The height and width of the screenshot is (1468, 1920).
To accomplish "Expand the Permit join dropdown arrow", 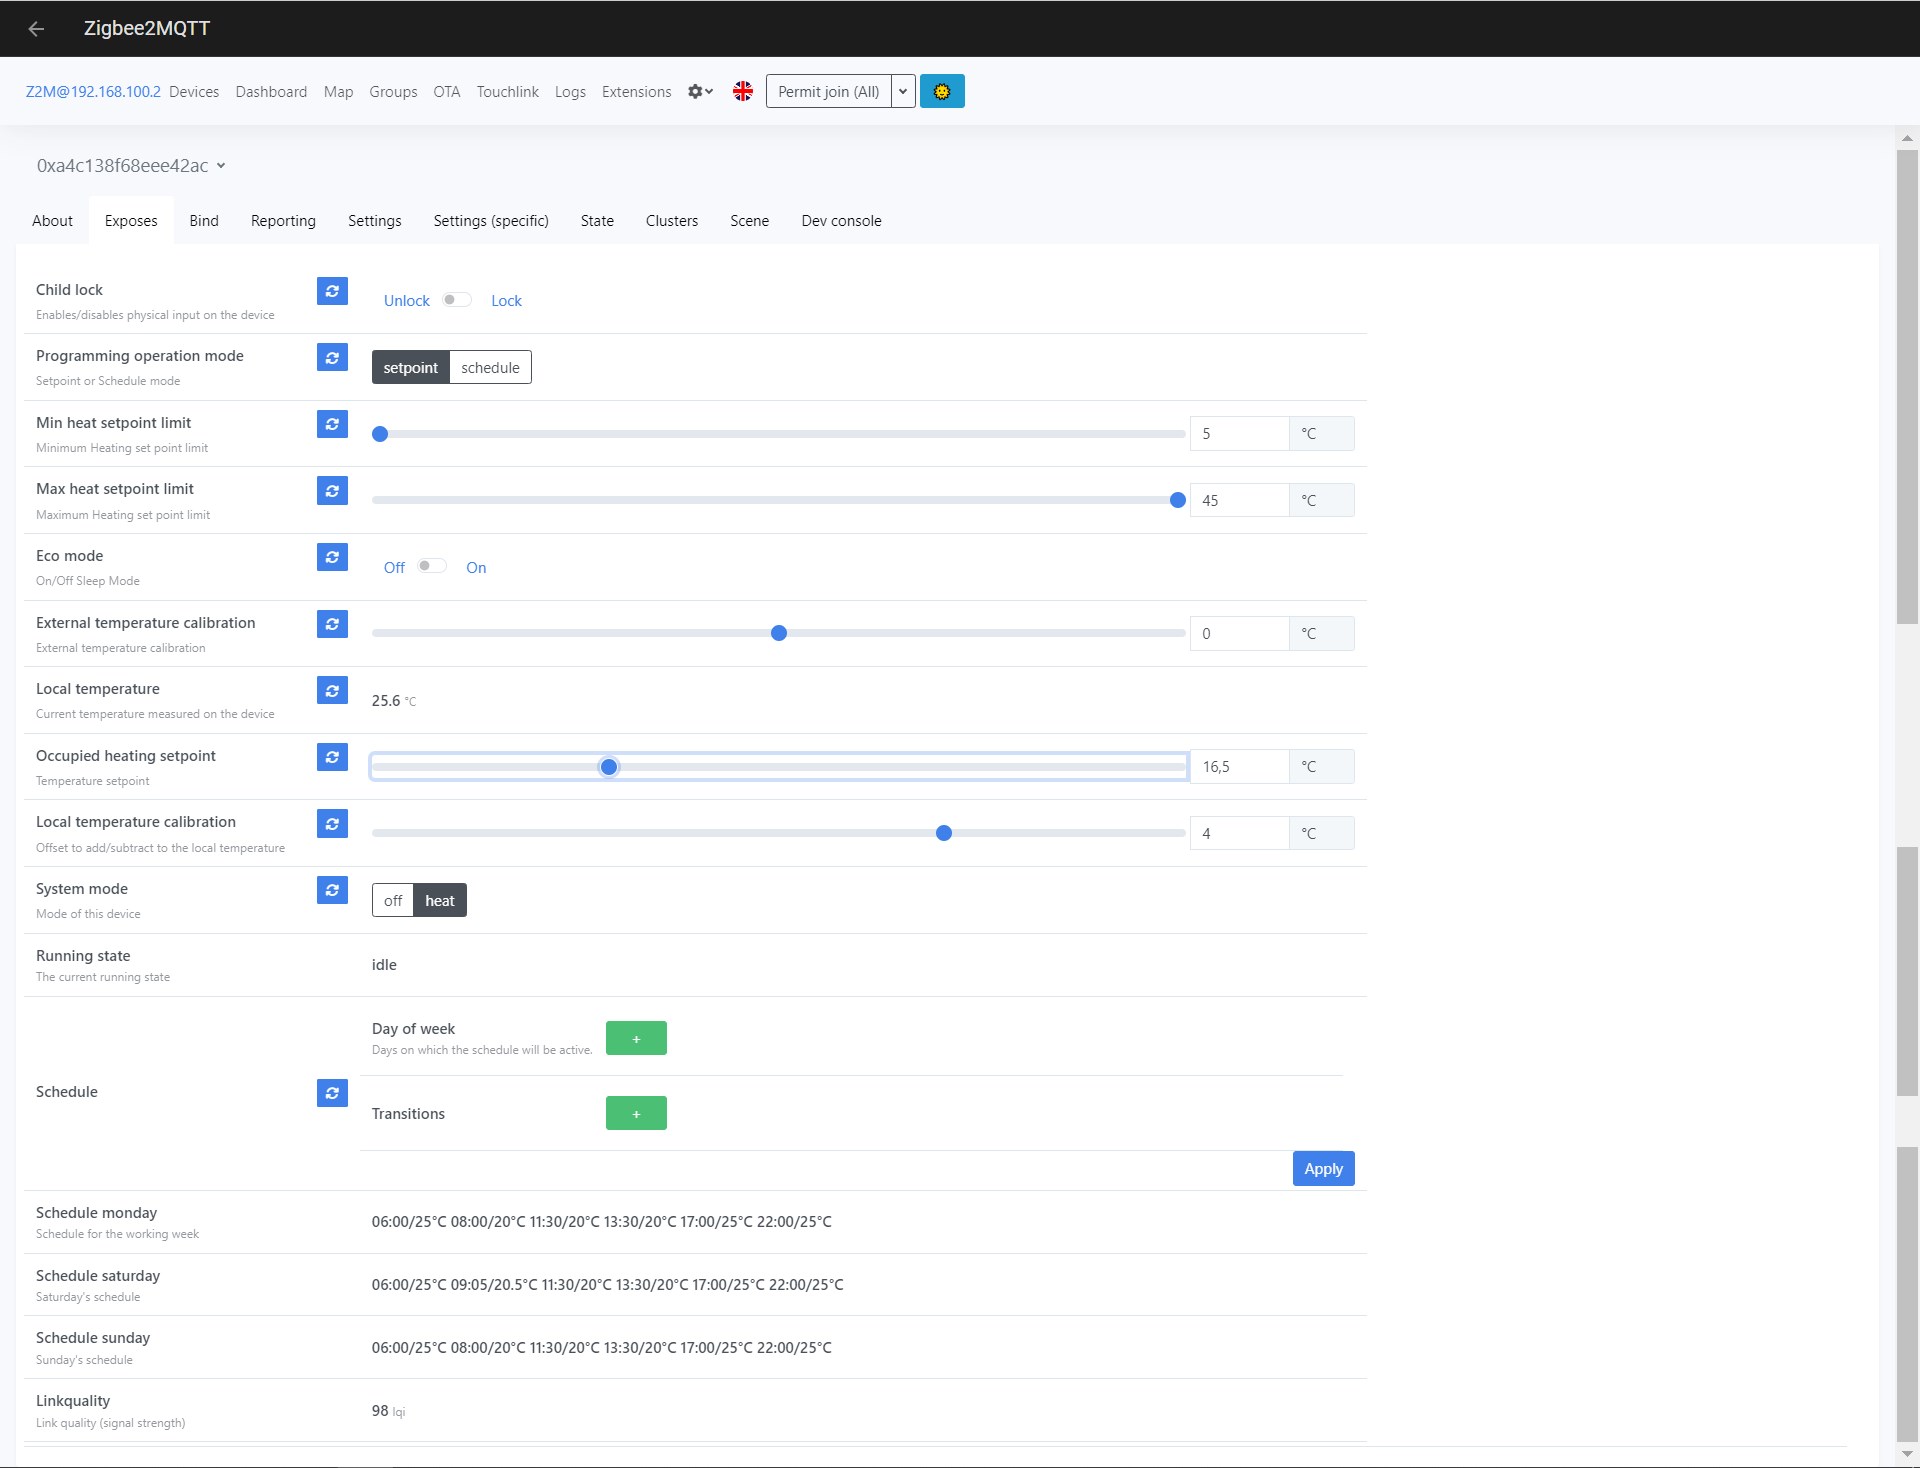I will 903,92.
